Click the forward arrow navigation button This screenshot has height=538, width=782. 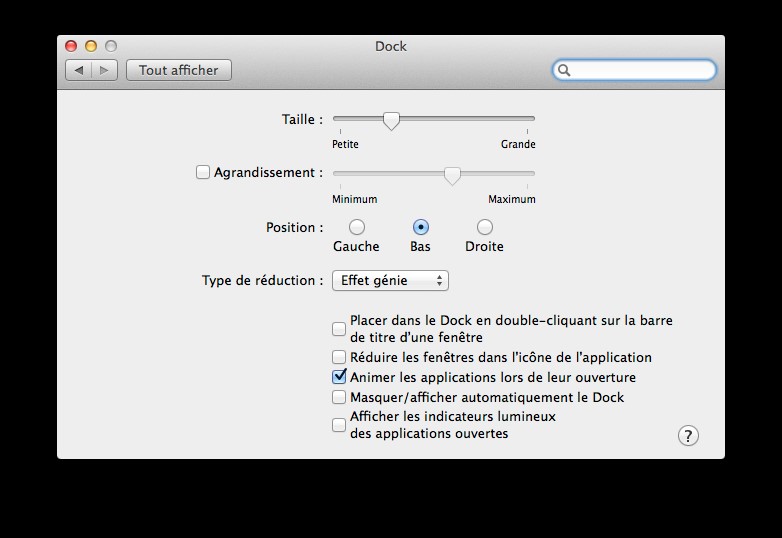click(104, 70)
